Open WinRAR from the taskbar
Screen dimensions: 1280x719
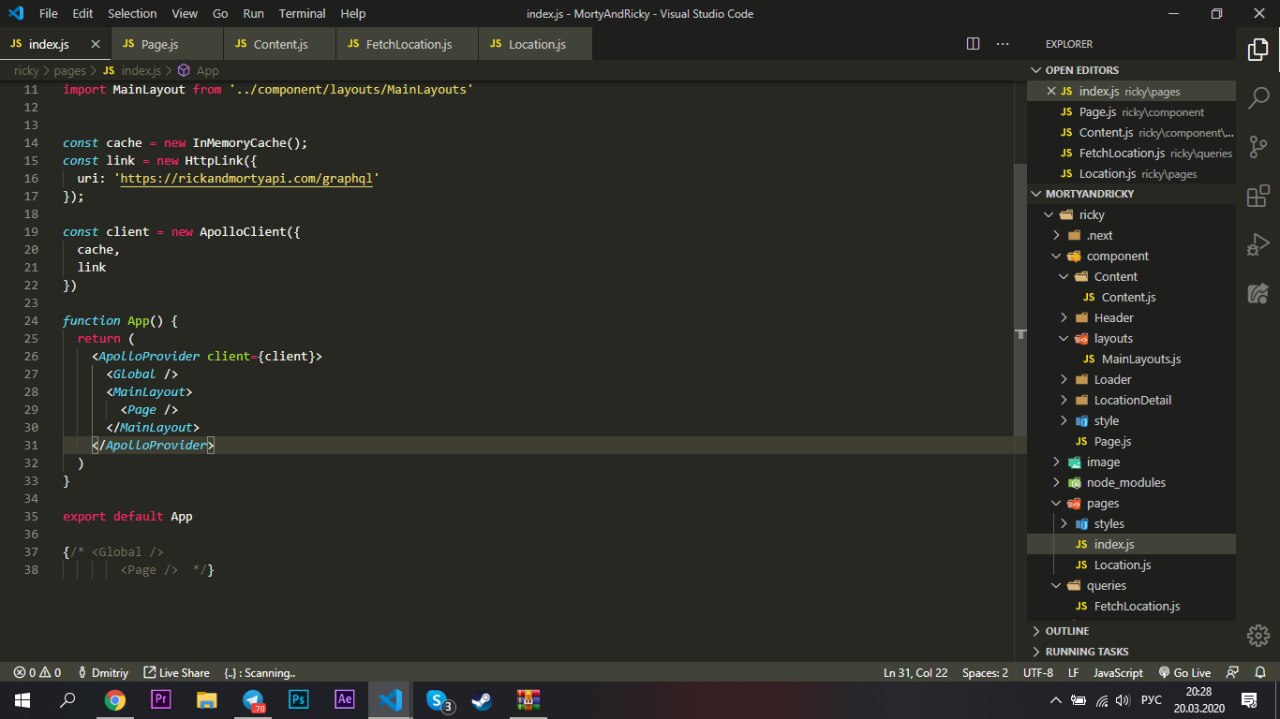[x=529, y=700]
